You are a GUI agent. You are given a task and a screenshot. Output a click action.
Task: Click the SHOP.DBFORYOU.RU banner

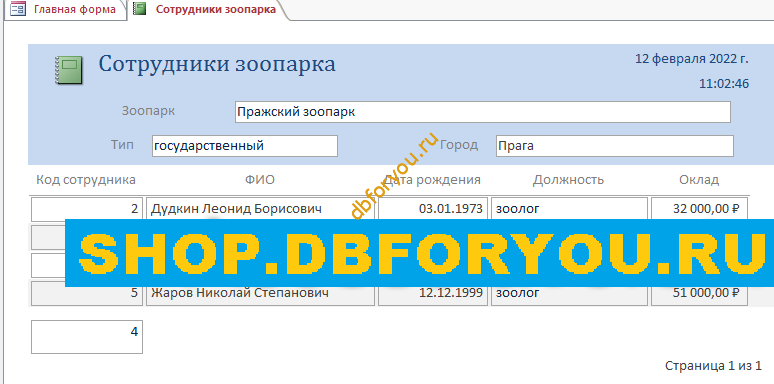(420, 253)
